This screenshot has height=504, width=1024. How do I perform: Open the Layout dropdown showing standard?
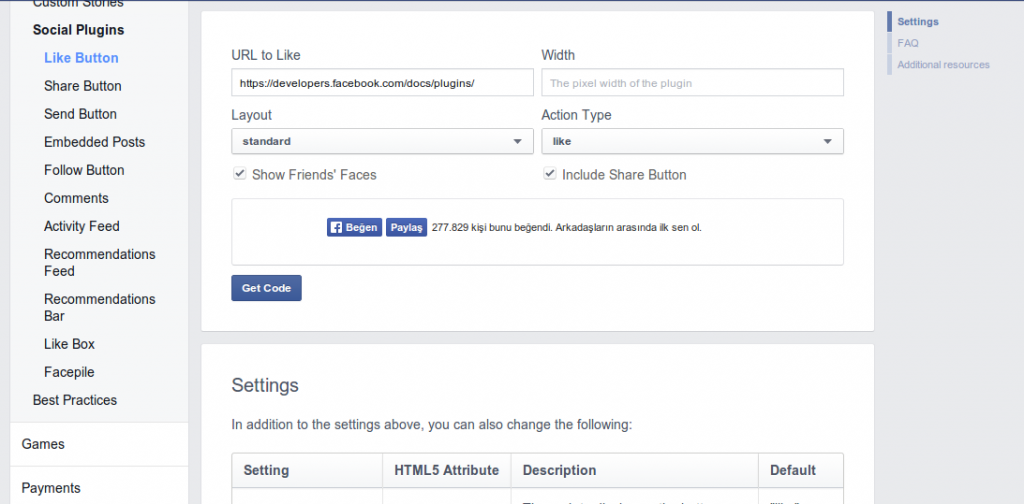[x=382, y=141]
